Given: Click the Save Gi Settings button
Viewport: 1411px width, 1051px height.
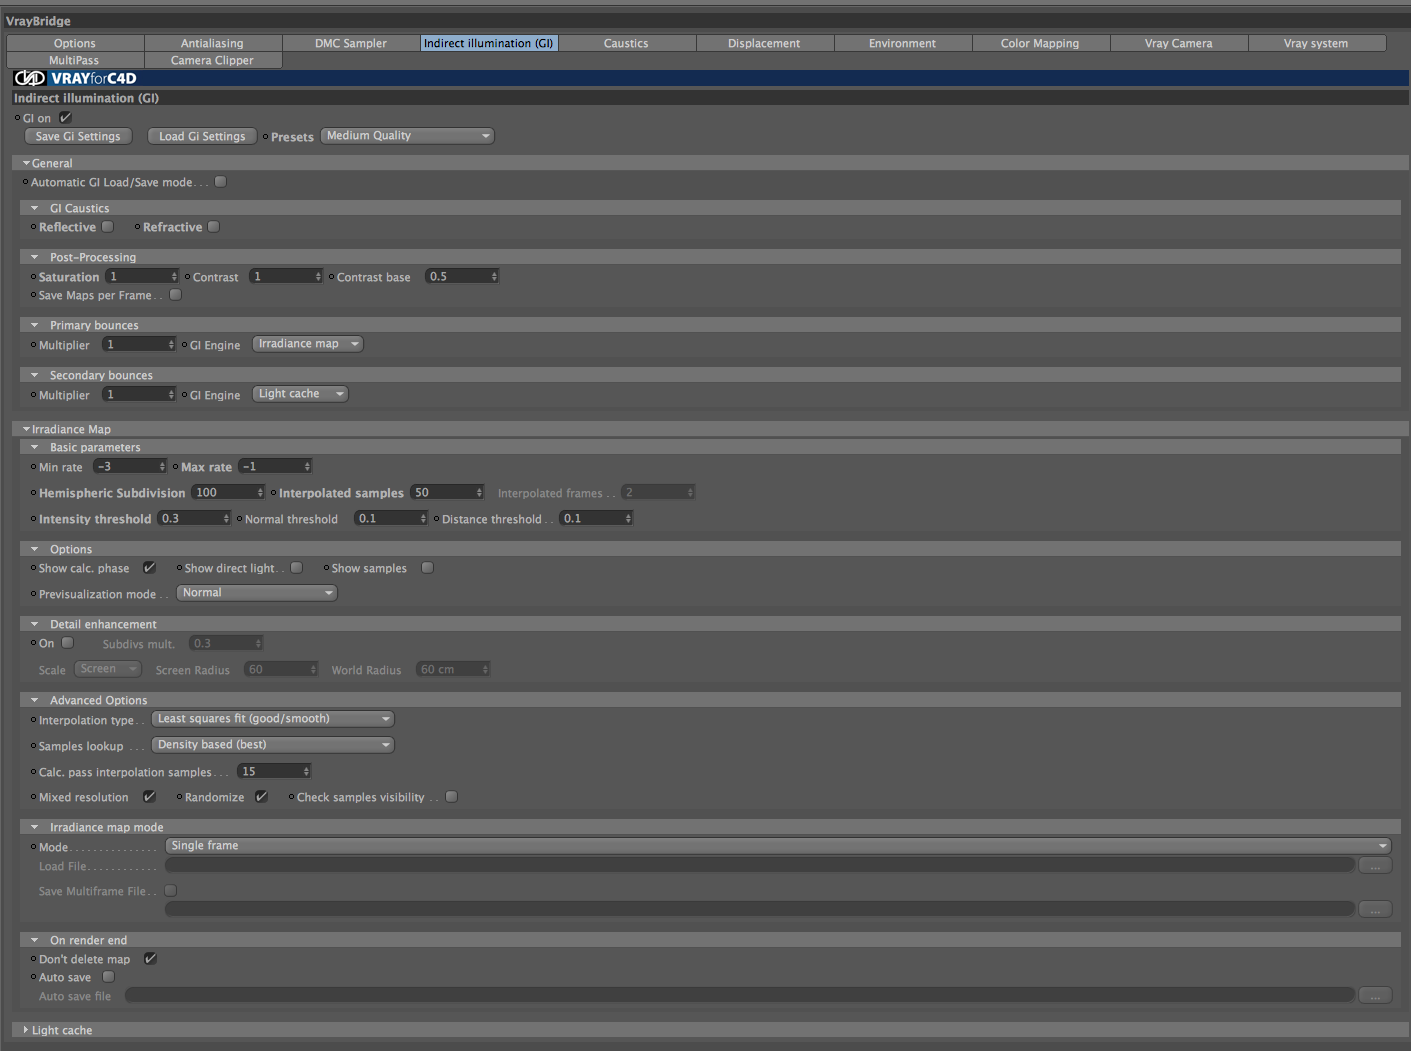Looking at the screenshot, I should click(x=78, y=136).
